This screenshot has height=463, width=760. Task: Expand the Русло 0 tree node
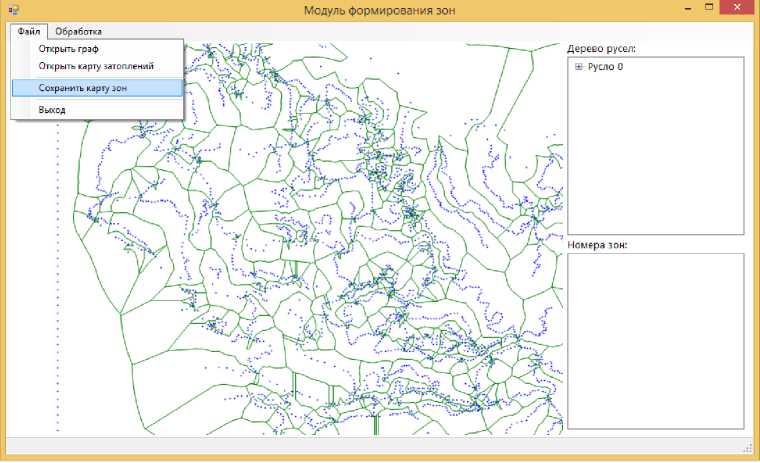(579, 67)
